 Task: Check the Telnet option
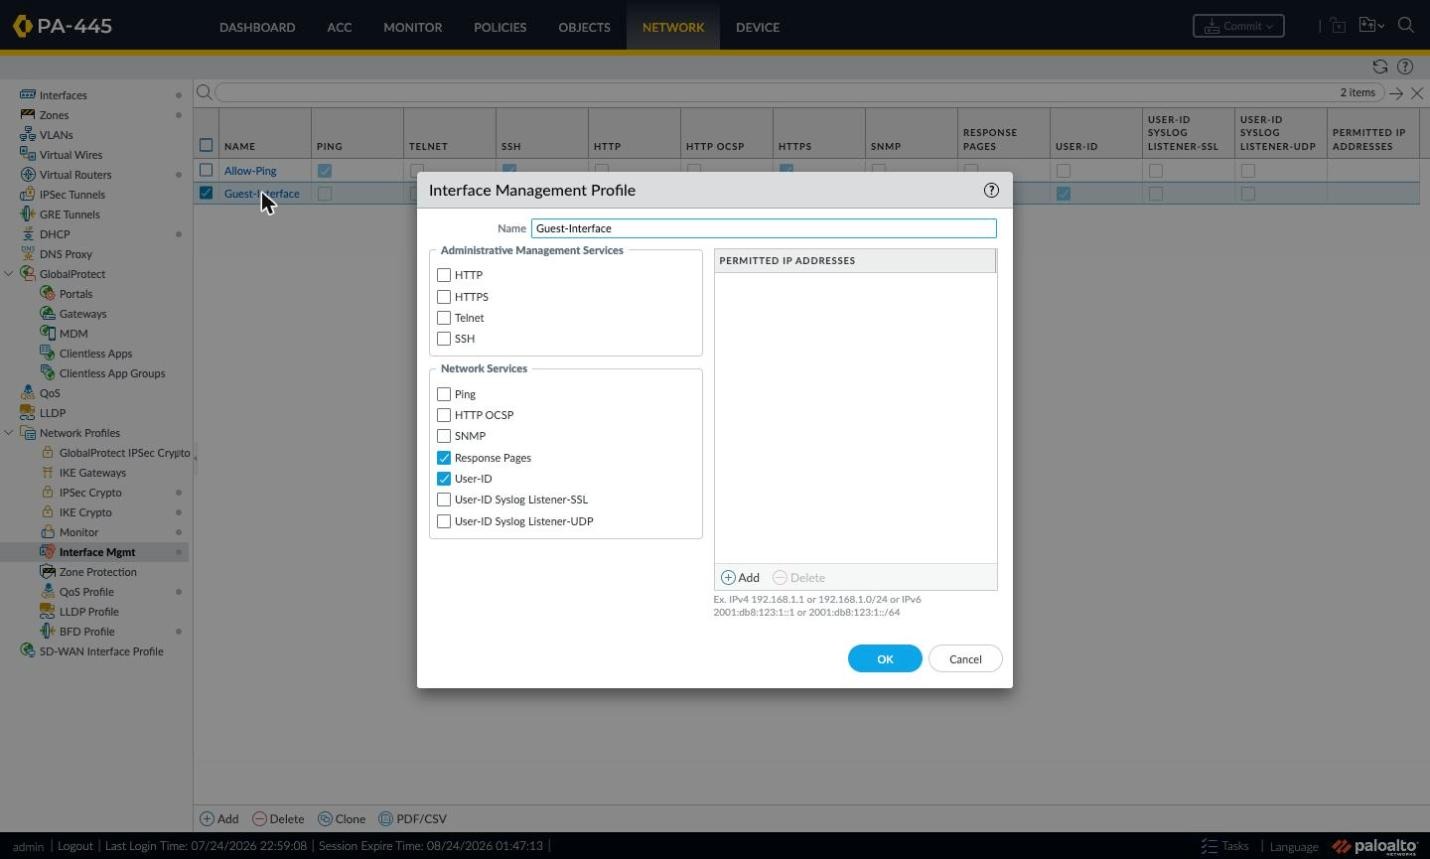tap(444, 318)
